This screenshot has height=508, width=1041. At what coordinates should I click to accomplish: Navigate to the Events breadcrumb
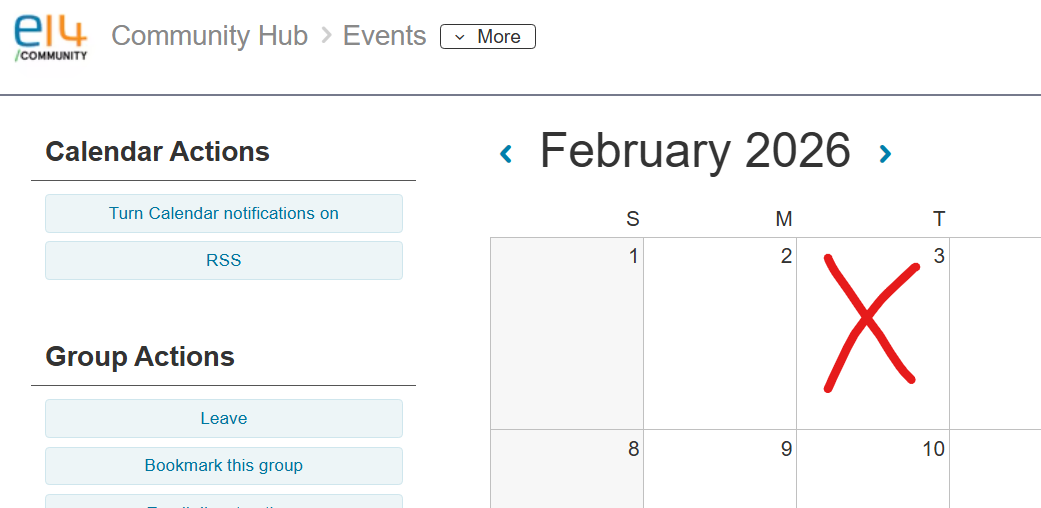(384, 36)
